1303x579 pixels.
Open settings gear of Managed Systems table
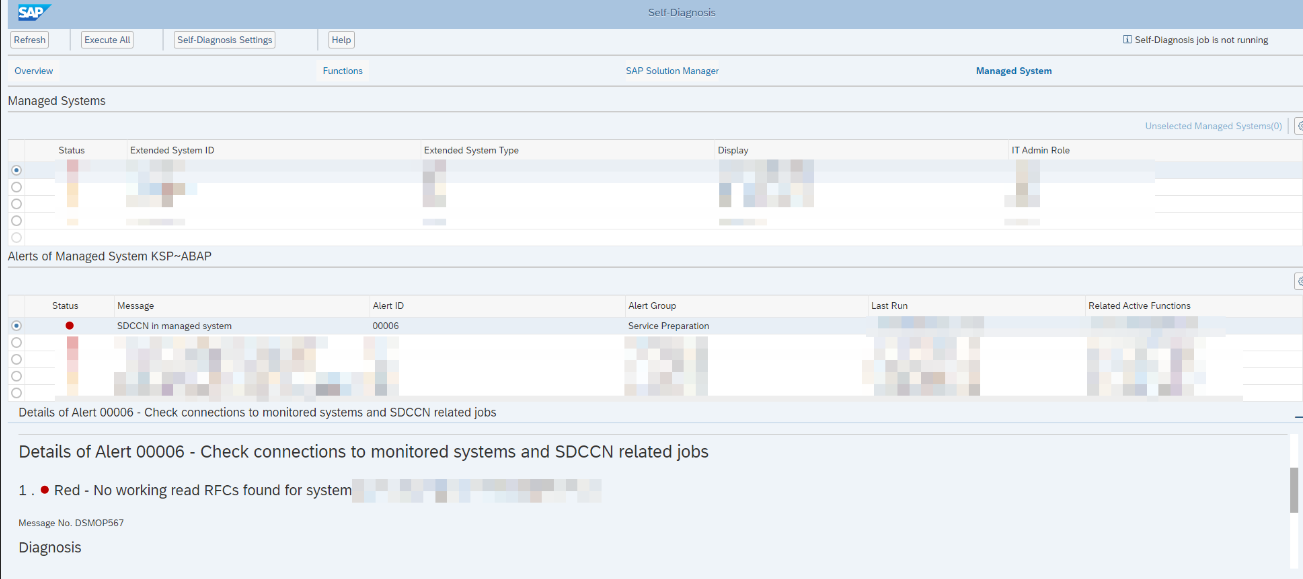point(1299,126)
